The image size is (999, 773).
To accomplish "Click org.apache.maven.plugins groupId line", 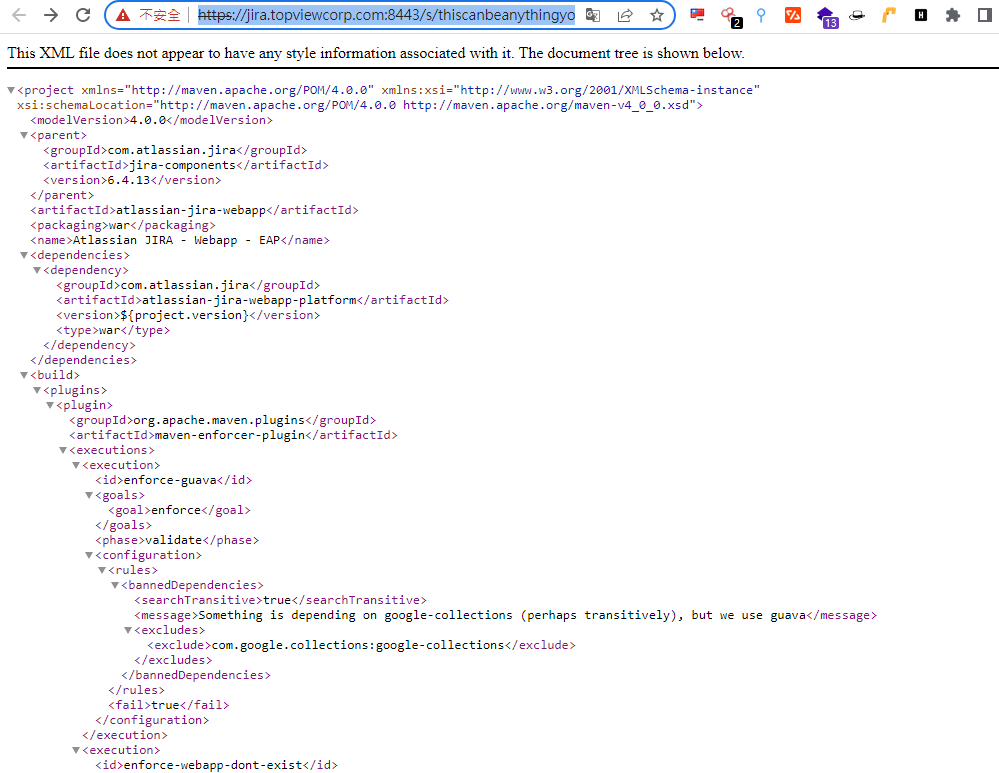I will 223,420.
